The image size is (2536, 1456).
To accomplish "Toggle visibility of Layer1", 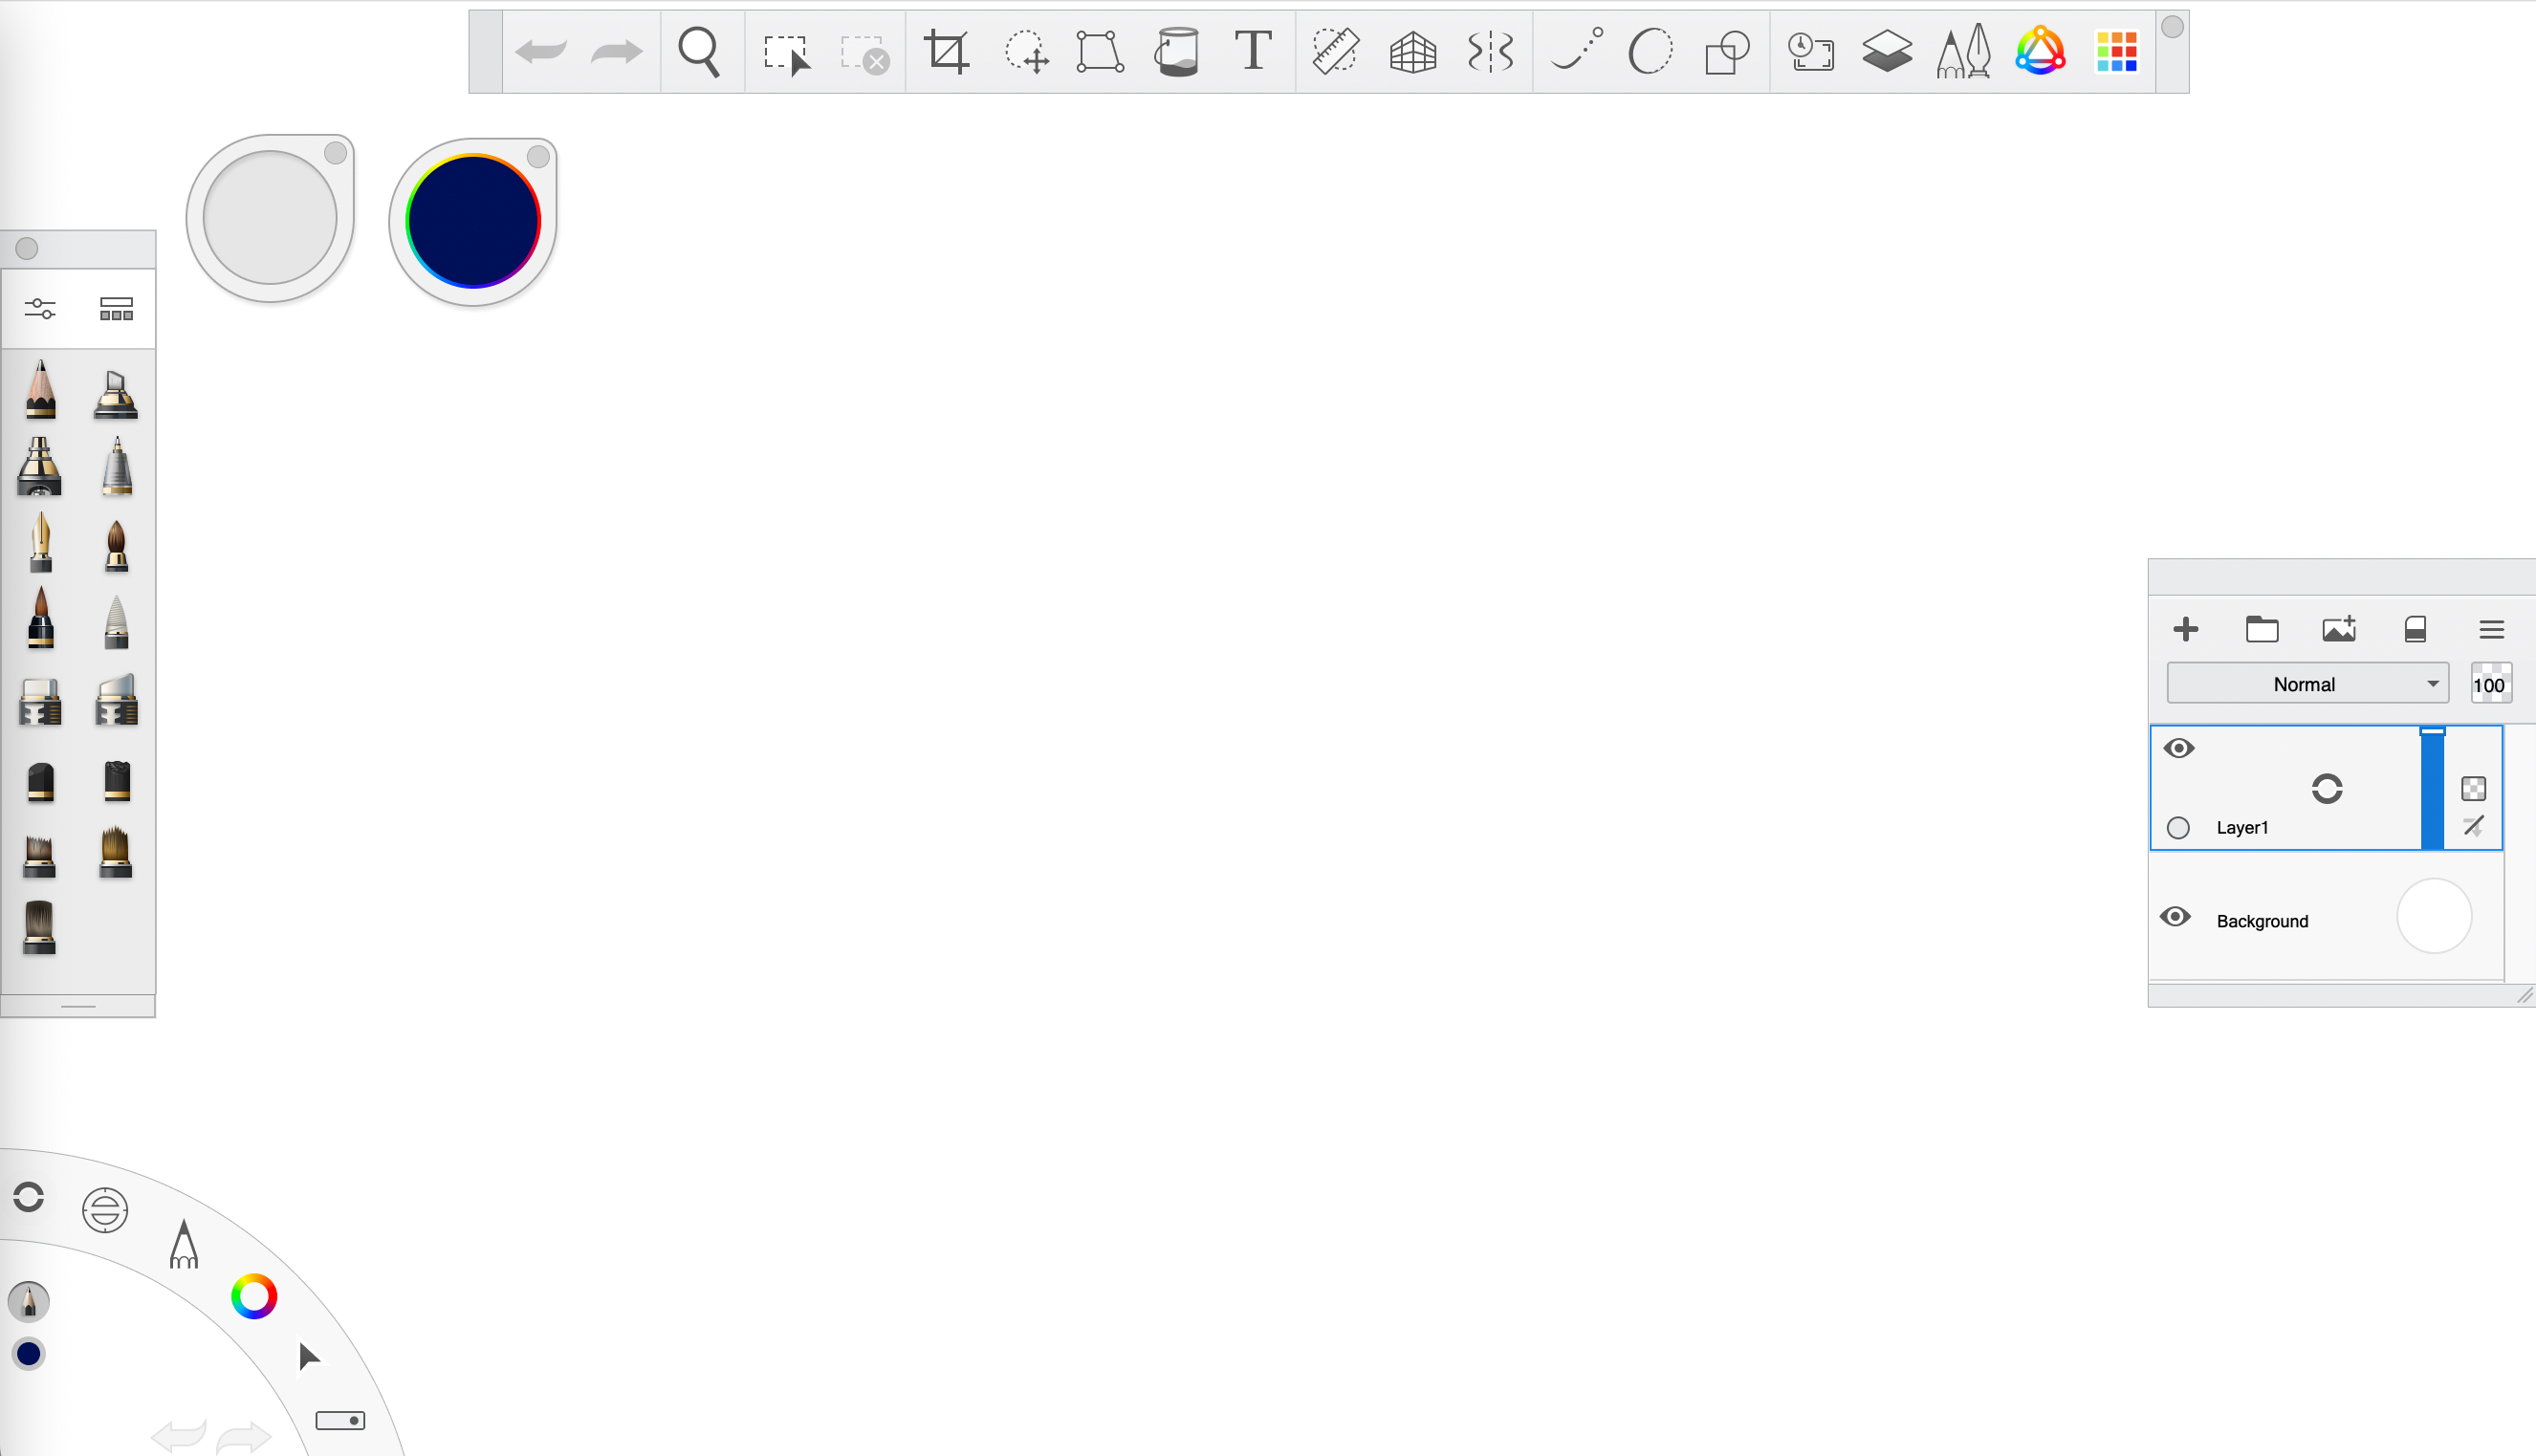I will click(2179, 748).
